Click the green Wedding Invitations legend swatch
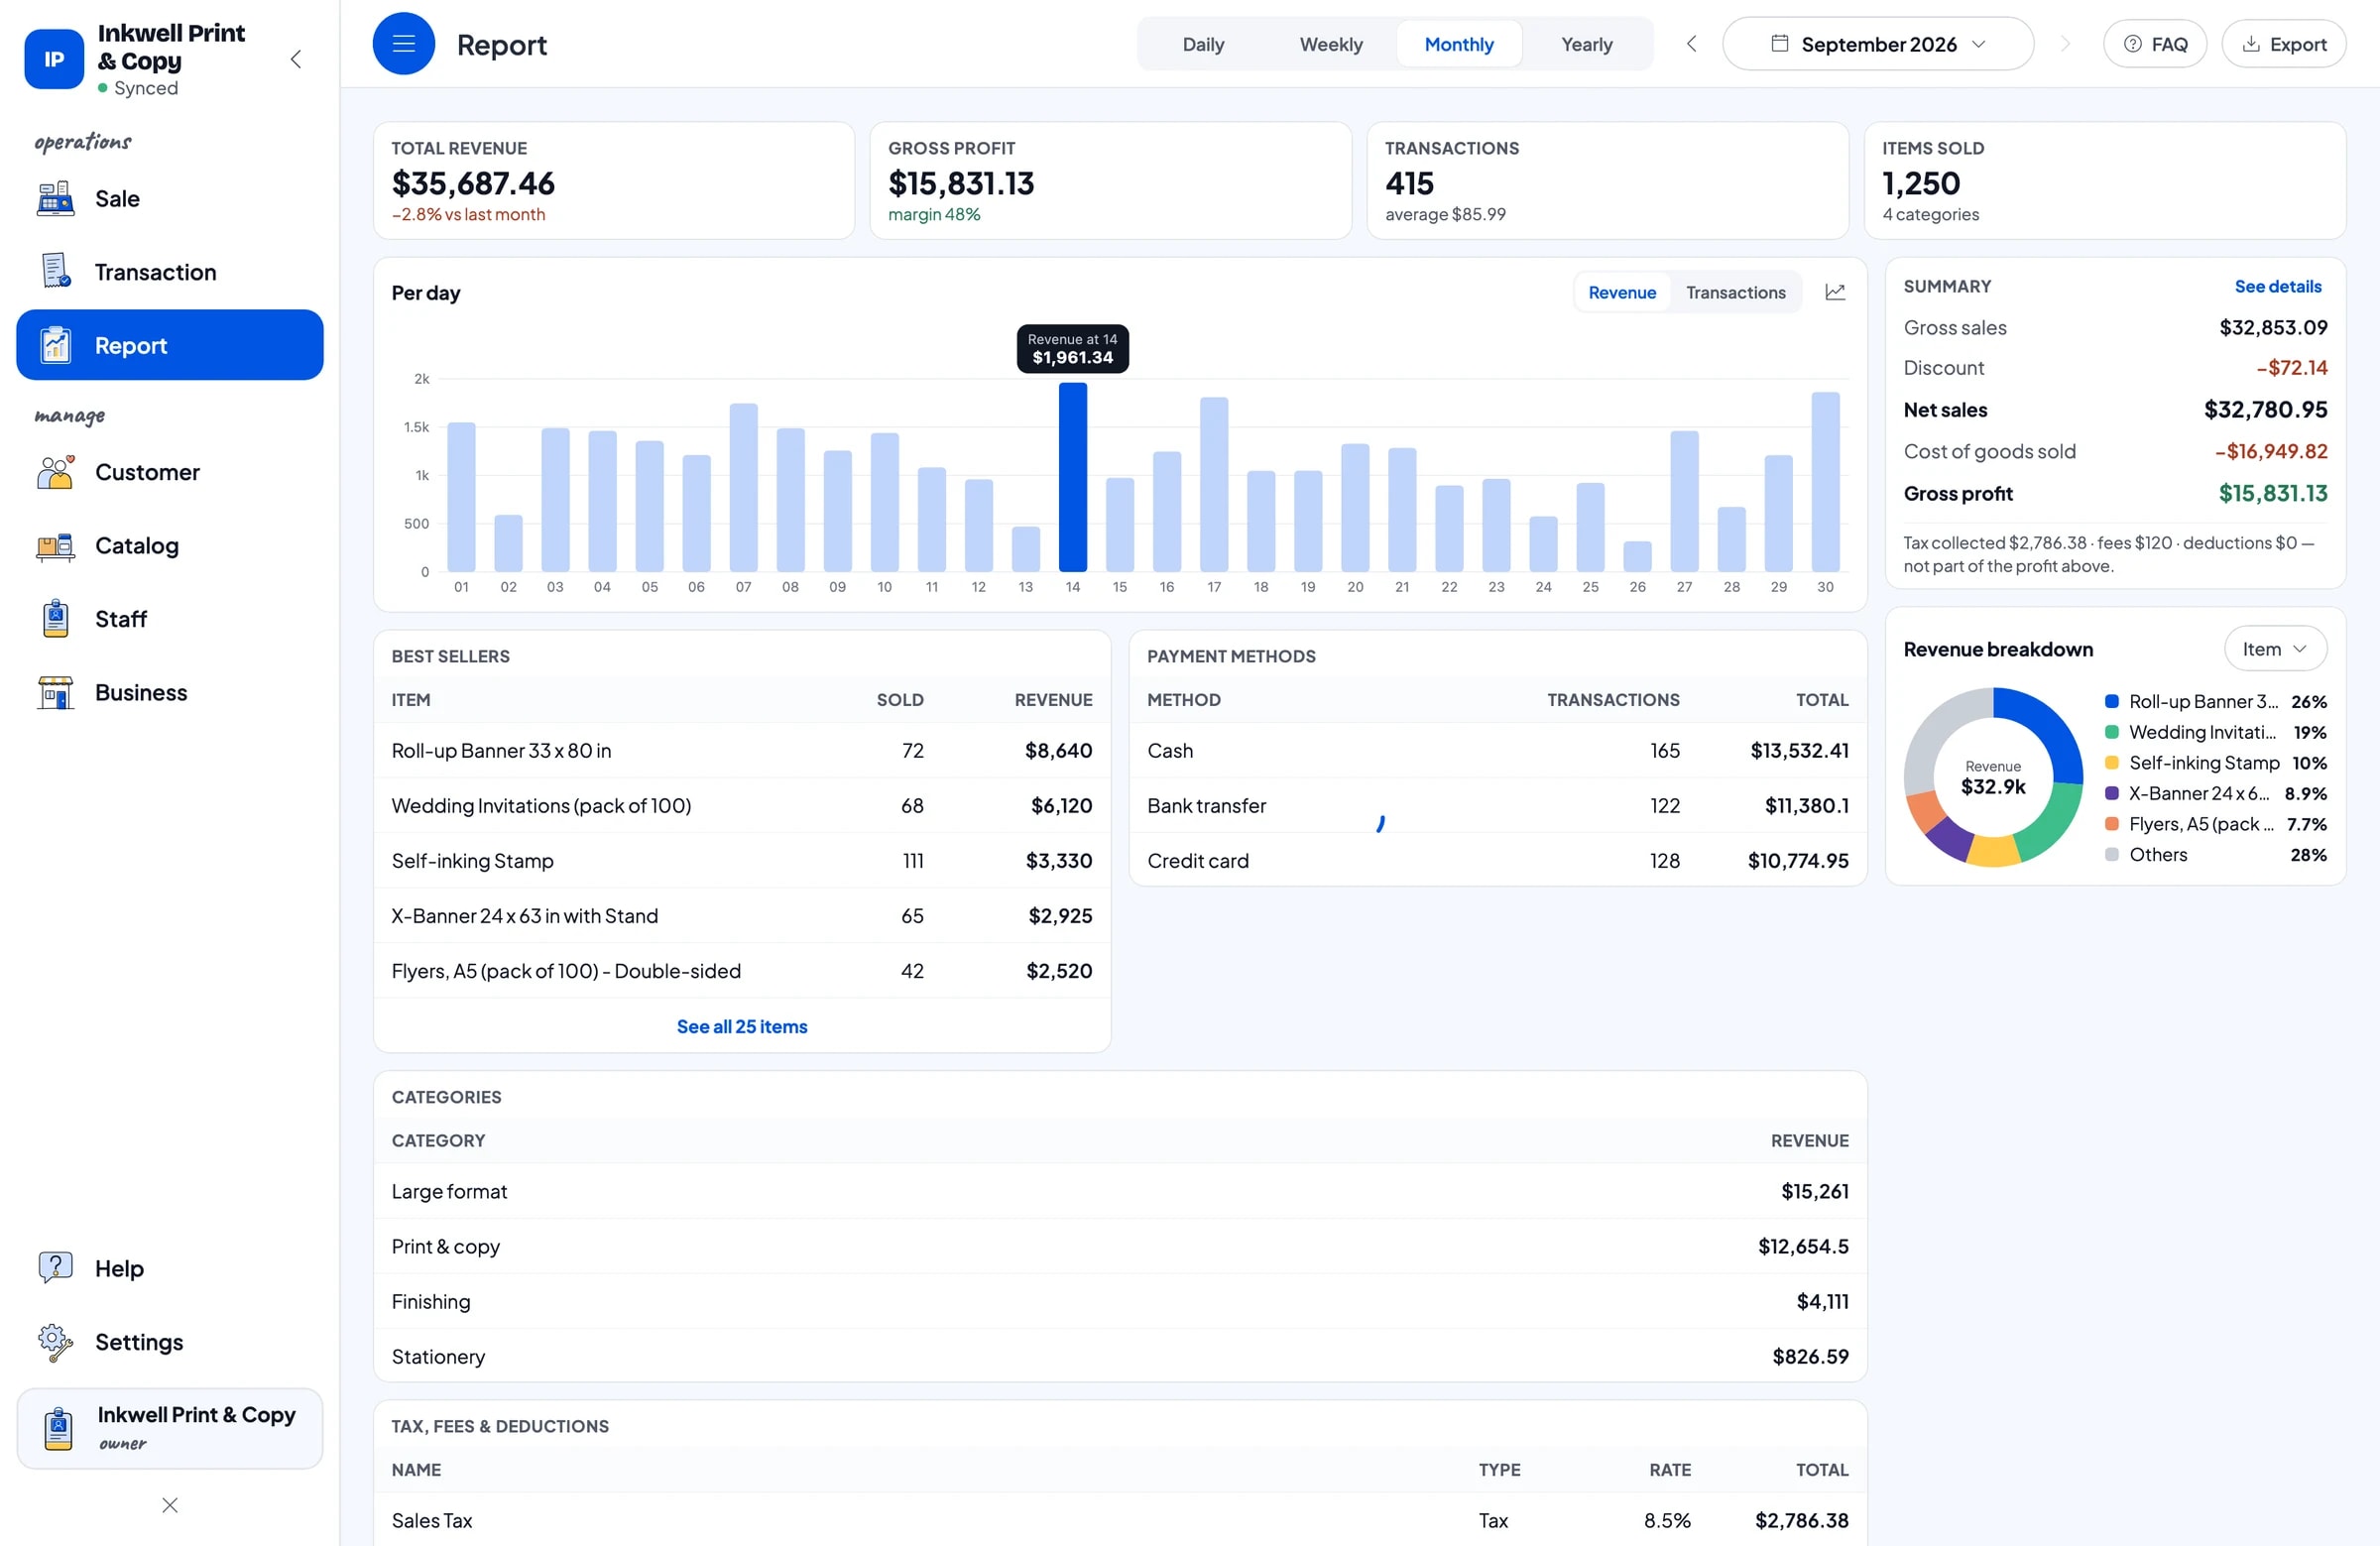The width and height of the screenshot is (2380, 1546). (2112, 732)
